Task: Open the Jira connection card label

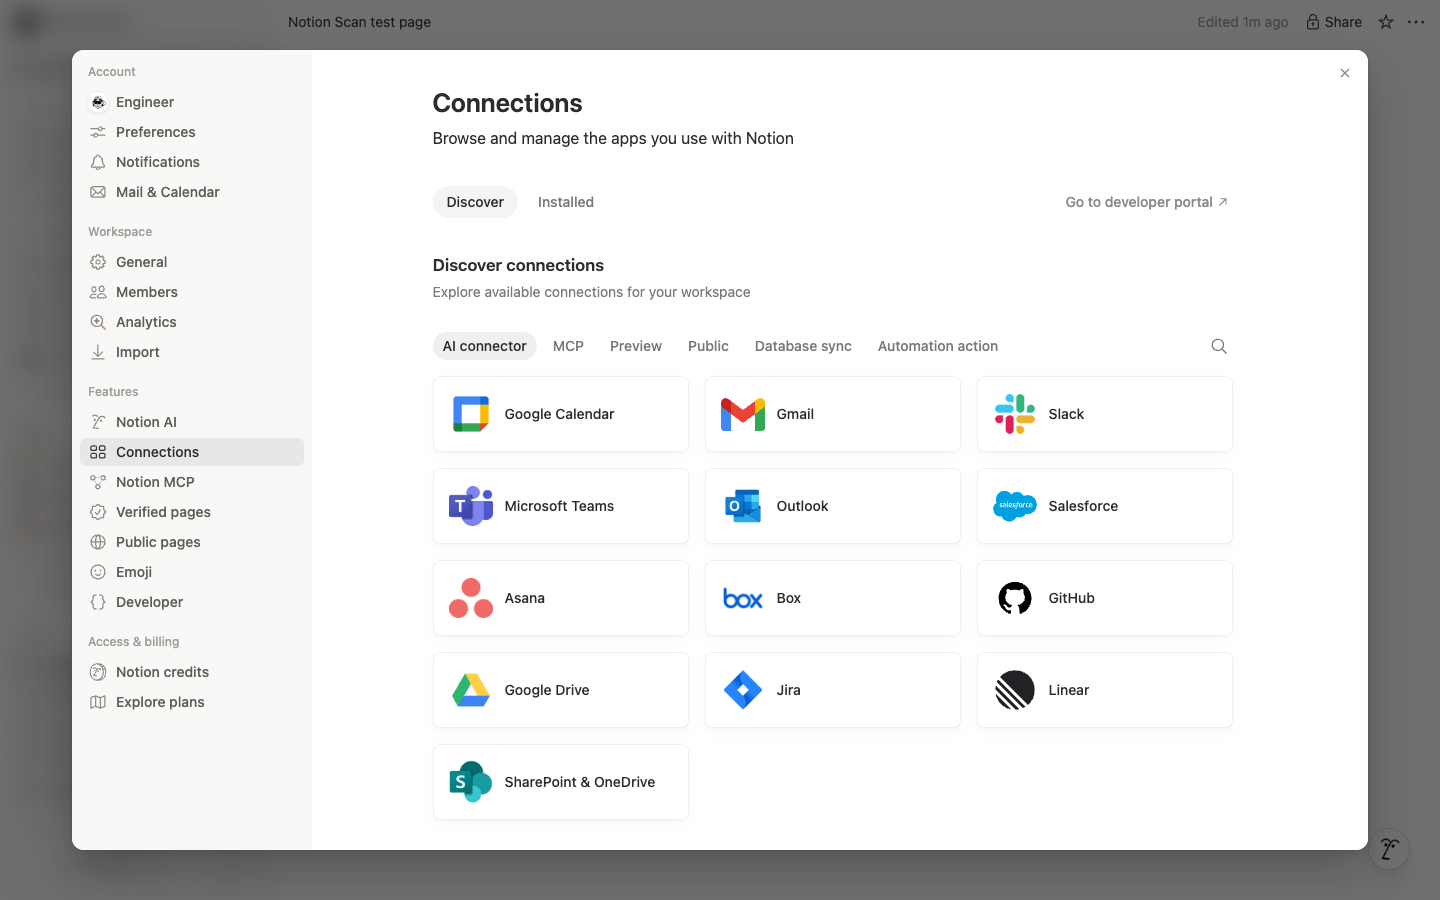Action: (x=789, y=690)
